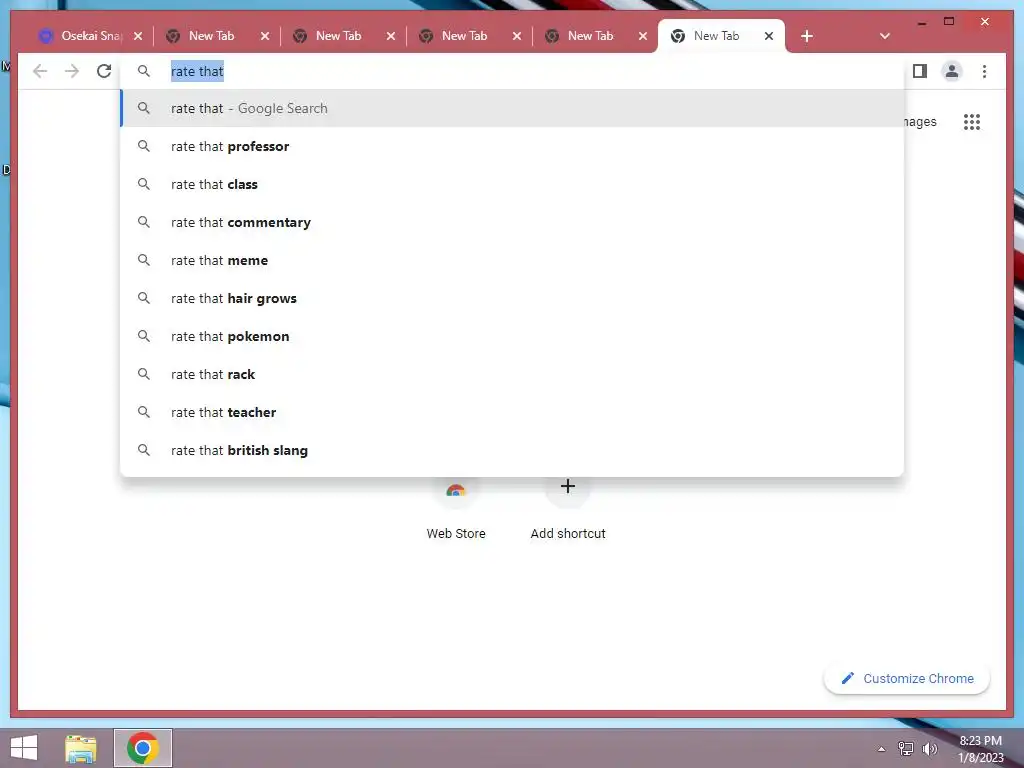Select 'rate that - Google Search' suggestion

click(x=512, y=108)
